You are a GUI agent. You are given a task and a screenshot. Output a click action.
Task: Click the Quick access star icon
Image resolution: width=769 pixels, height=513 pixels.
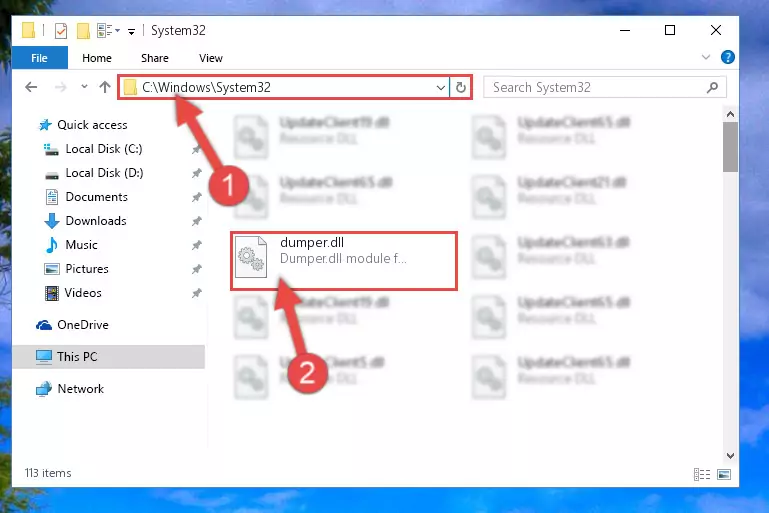pyautogui.click(x=45, y=125)
